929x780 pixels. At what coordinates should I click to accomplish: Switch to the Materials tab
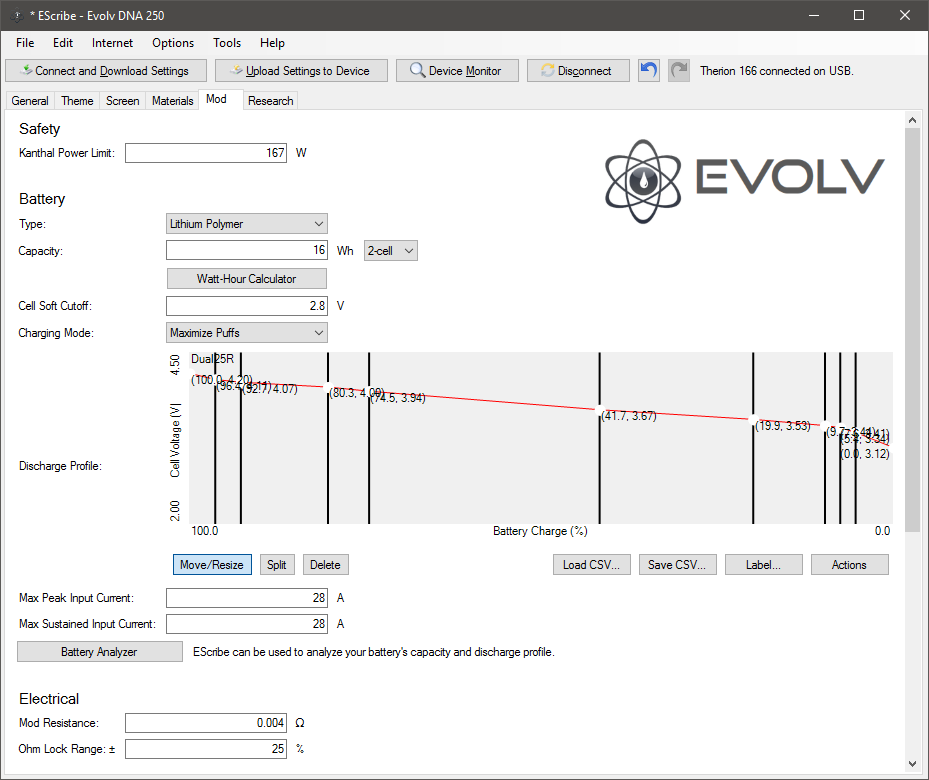[x=173, y=101]
